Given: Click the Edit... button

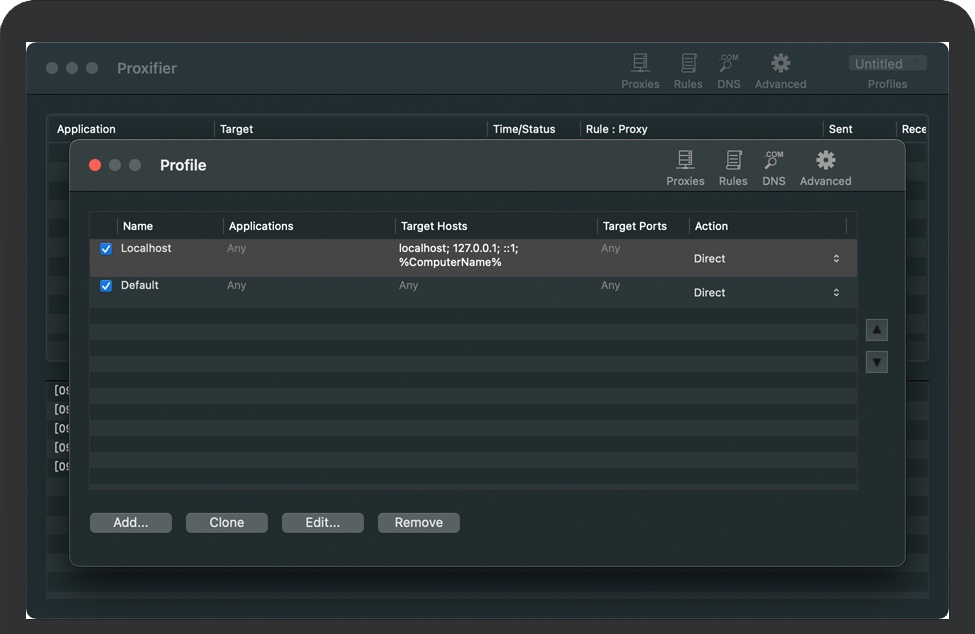Looking at the screenshot, I should [x=322, y=523].
